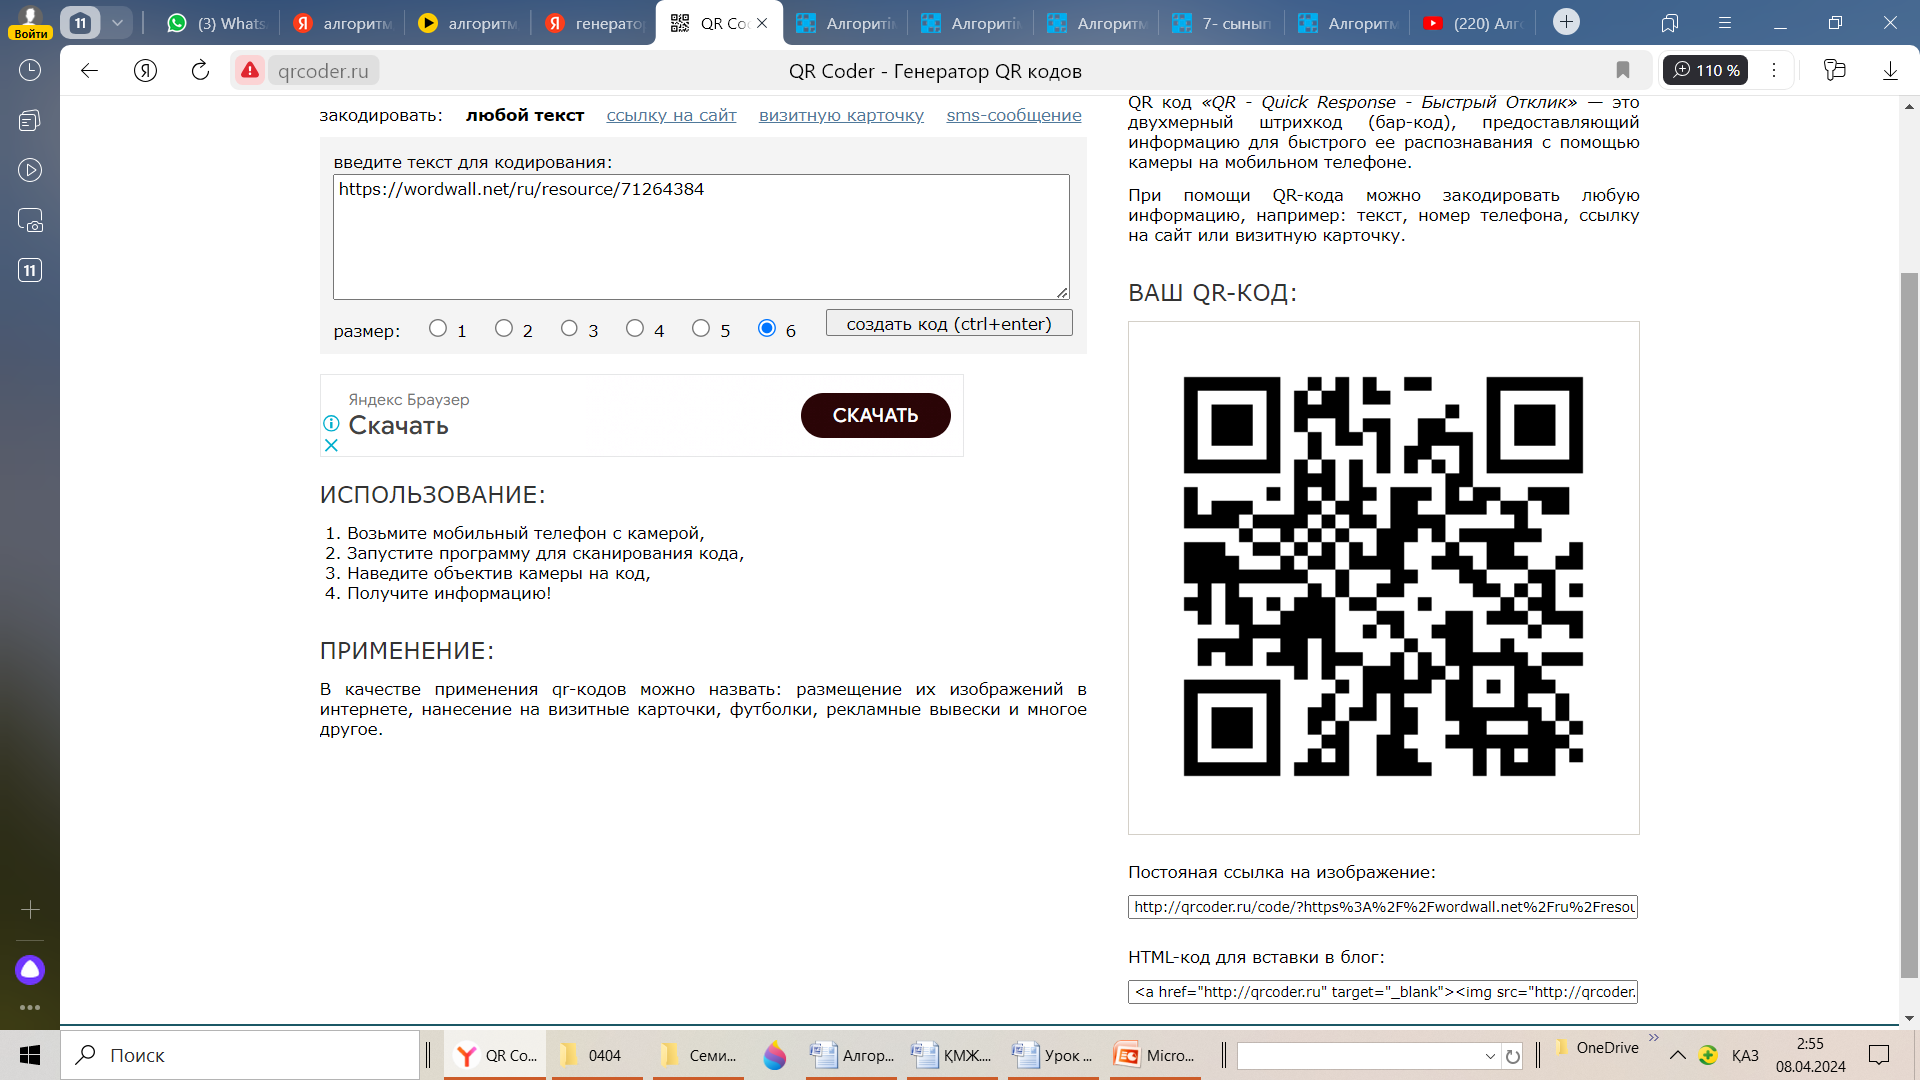Open the screenshot tool sidebar icon
Image resolution: width=1920 pixels, height=1080 pixels.
click(x=30, y=220)
